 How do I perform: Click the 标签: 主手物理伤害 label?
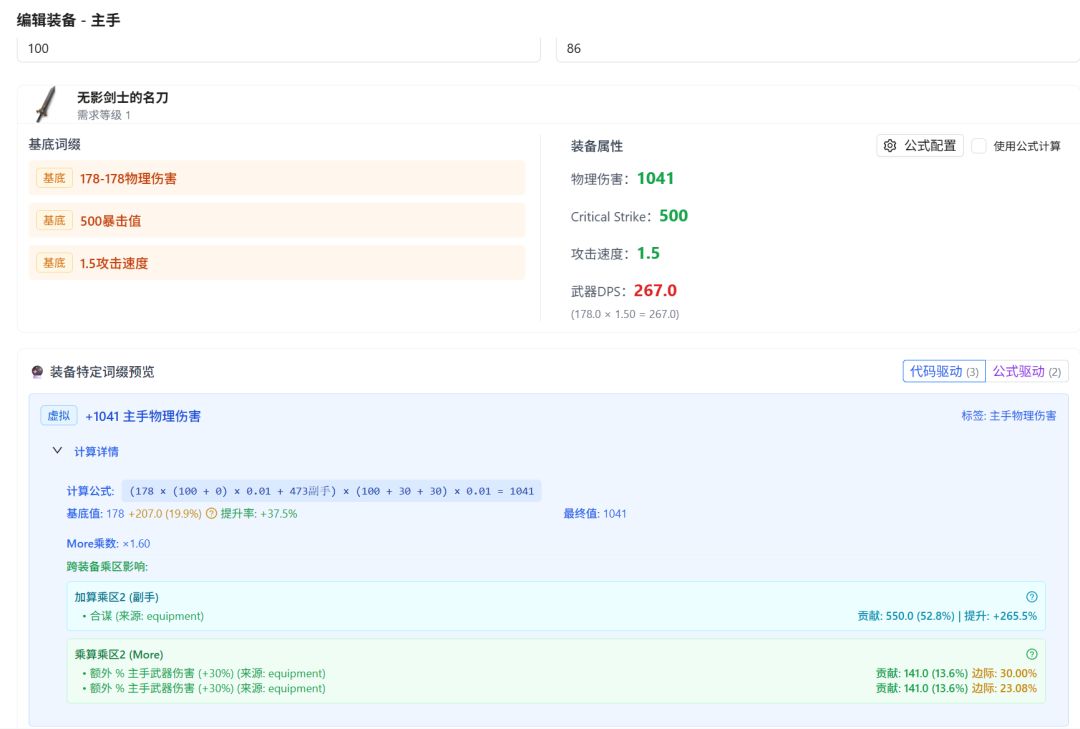[1008, 416]
